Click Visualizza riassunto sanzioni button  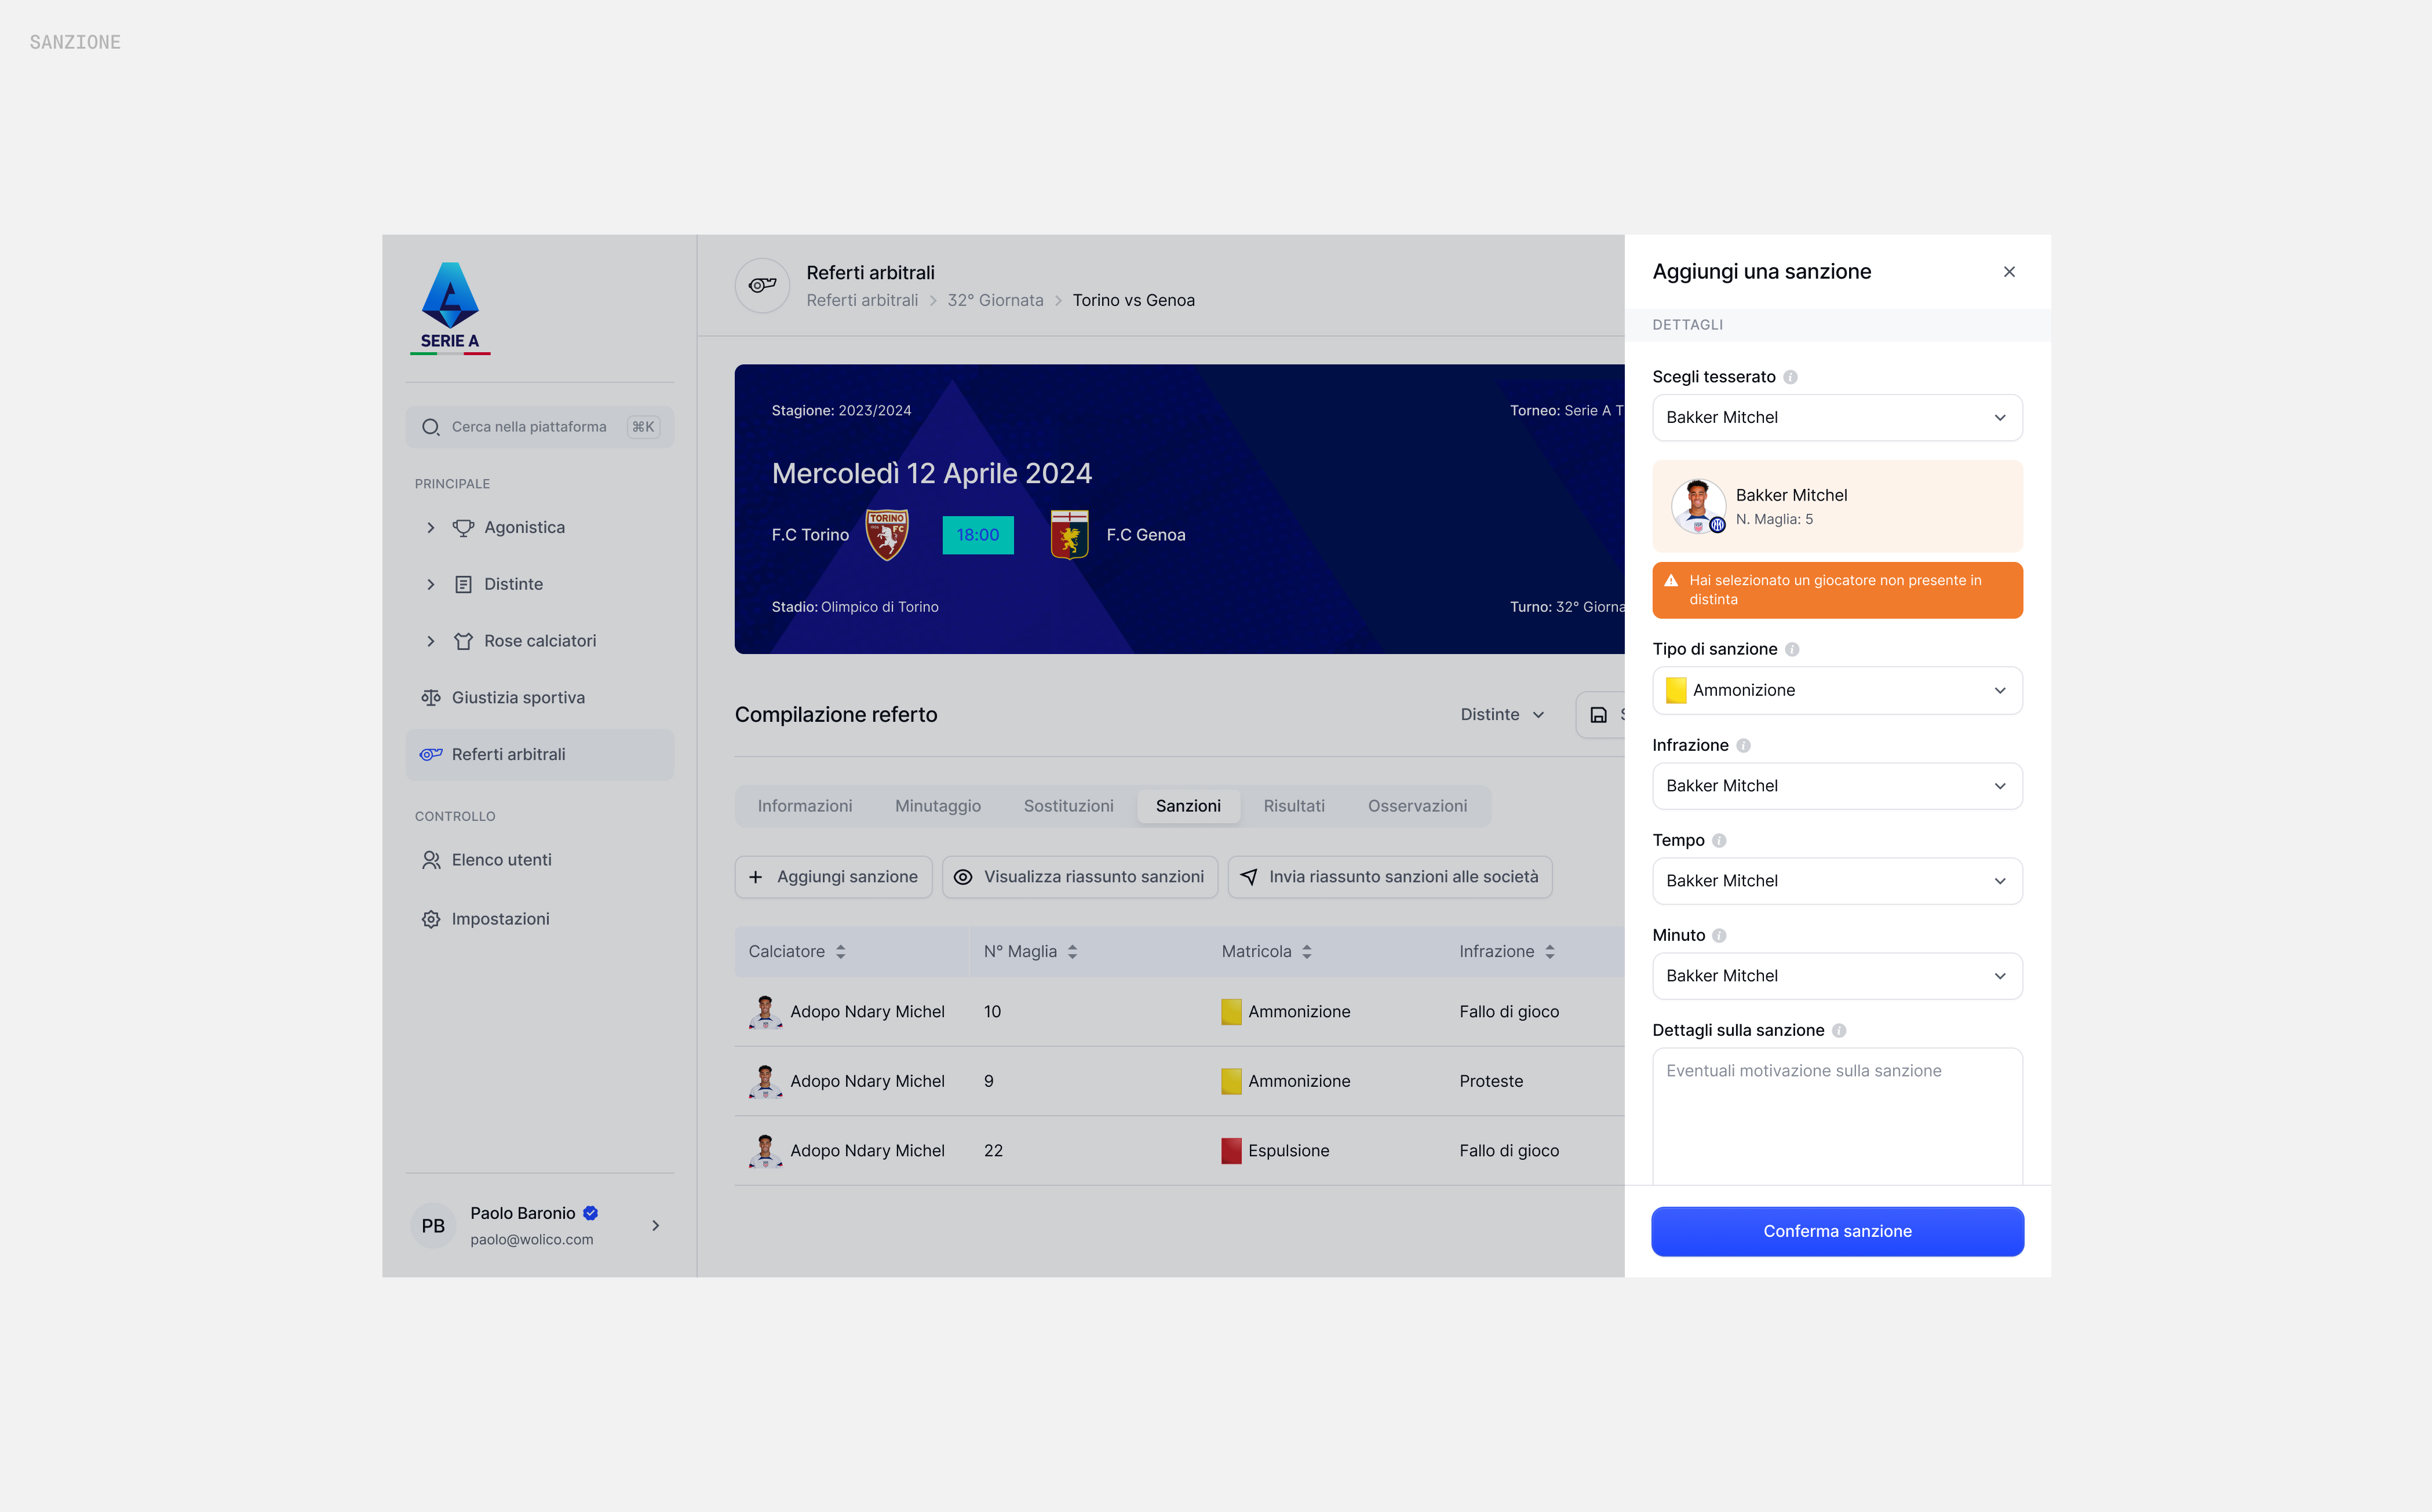[1080, 877]
